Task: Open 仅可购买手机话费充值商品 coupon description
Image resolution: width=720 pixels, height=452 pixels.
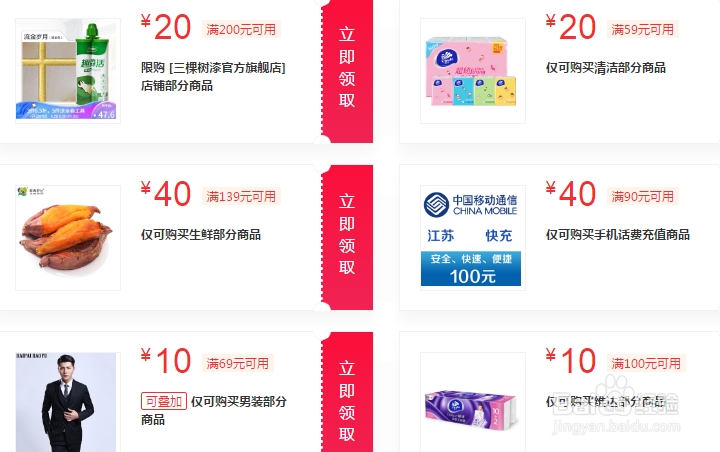Action: pyautogui.click(x=618, y=235)
